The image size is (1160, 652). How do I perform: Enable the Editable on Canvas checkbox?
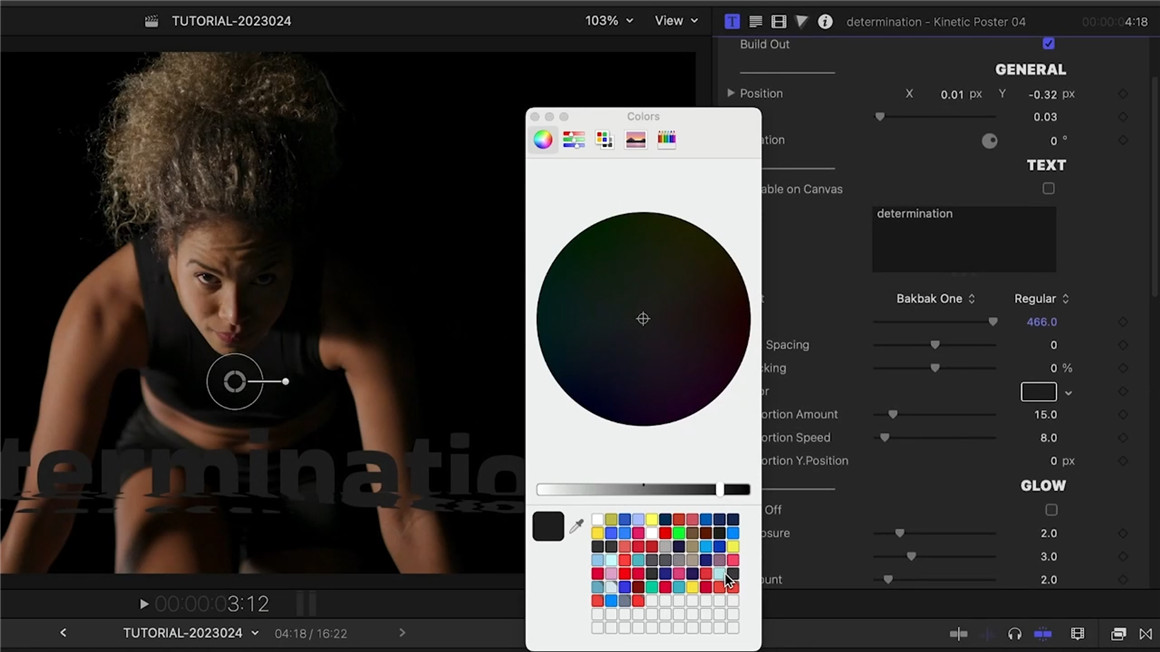pyautogui.click(x=1048, y=189)
